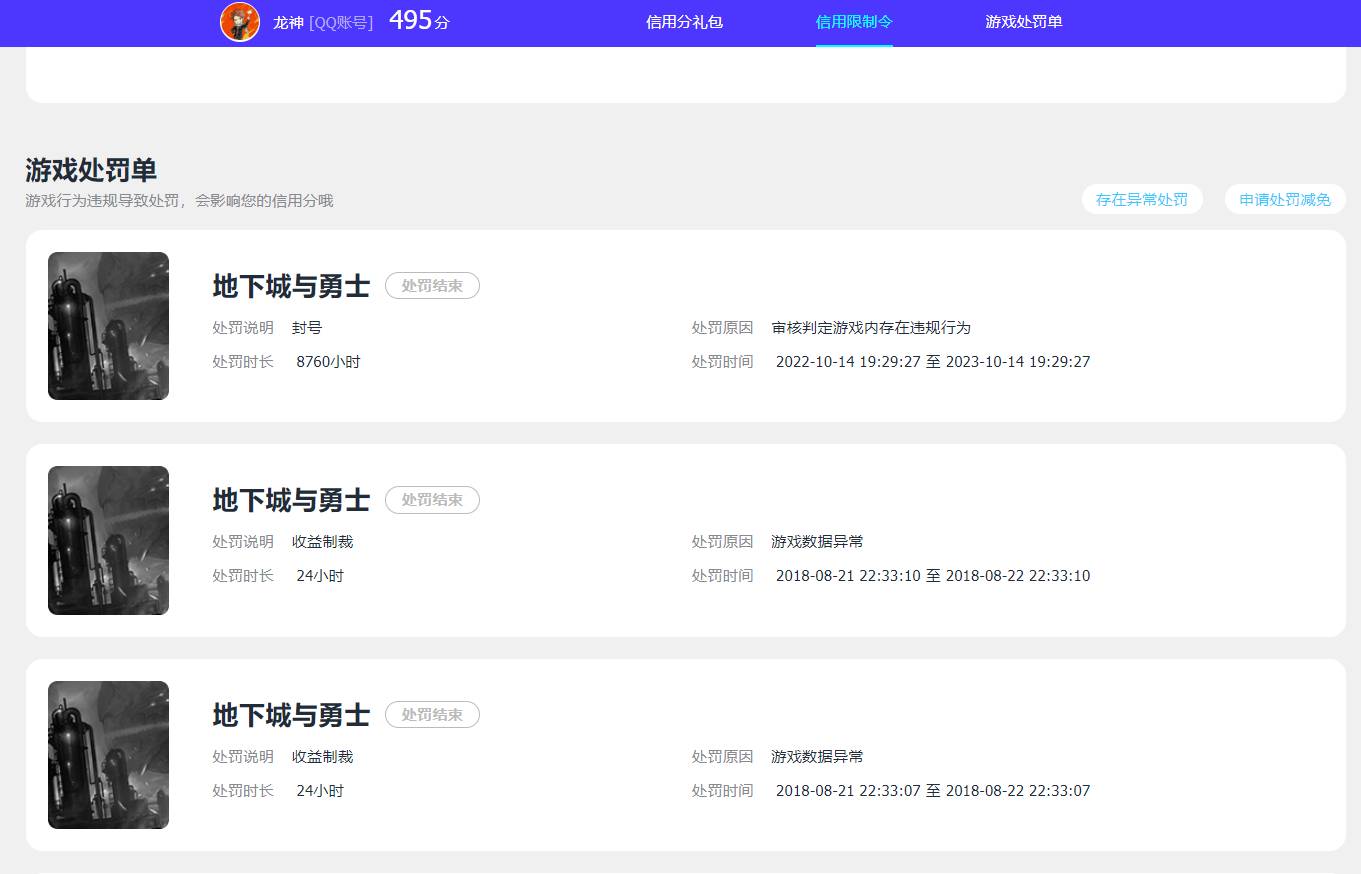
Task: Click the 地下城与勇士 game thumbnail in first card
Action: (x=108, y=326)
